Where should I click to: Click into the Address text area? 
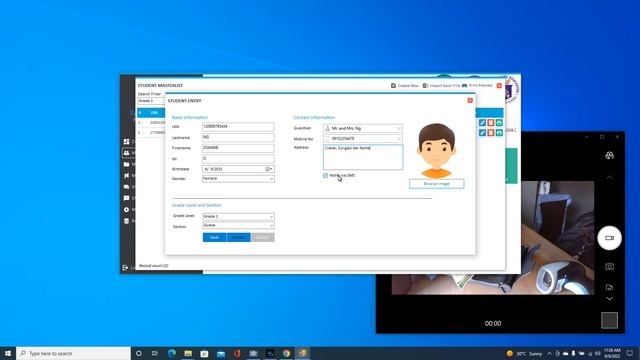pyautogui.click(x=363, y=157)
